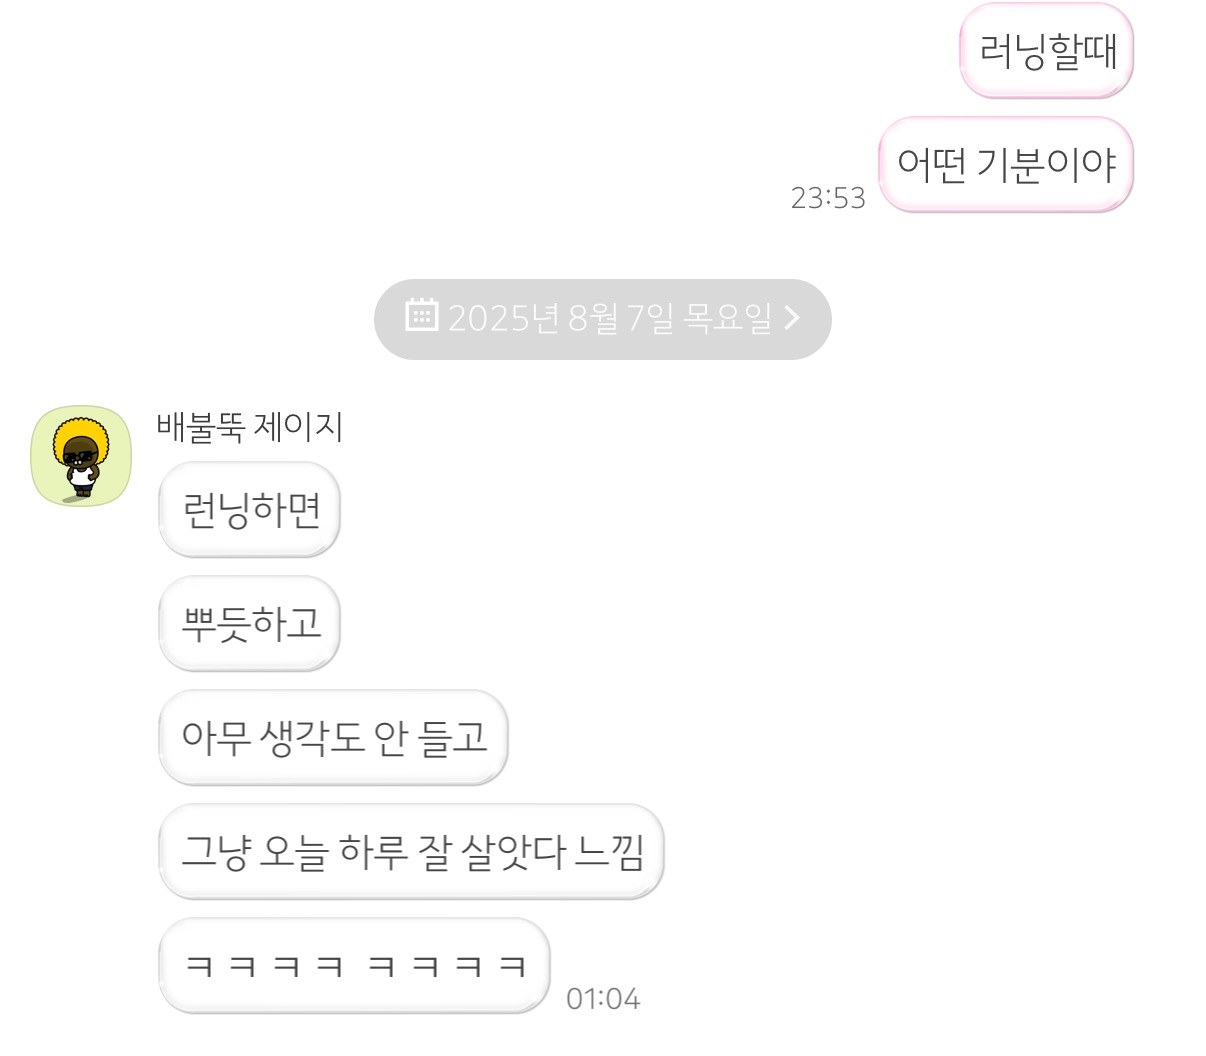Click the word 생각도 in the message
This screenshot has height=1056, width=1206.
(311, 738)
